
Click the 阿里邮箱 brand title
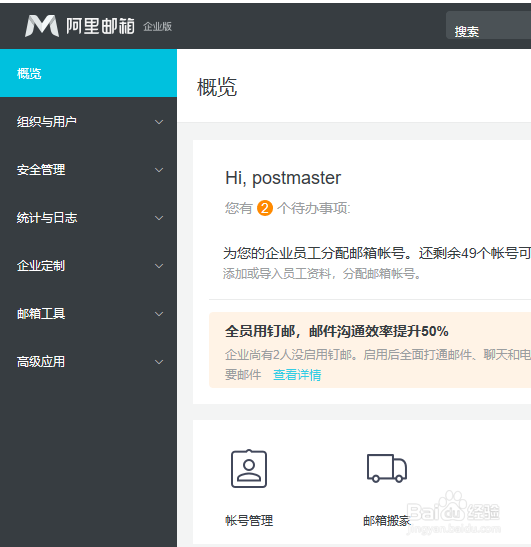(100, 26)
